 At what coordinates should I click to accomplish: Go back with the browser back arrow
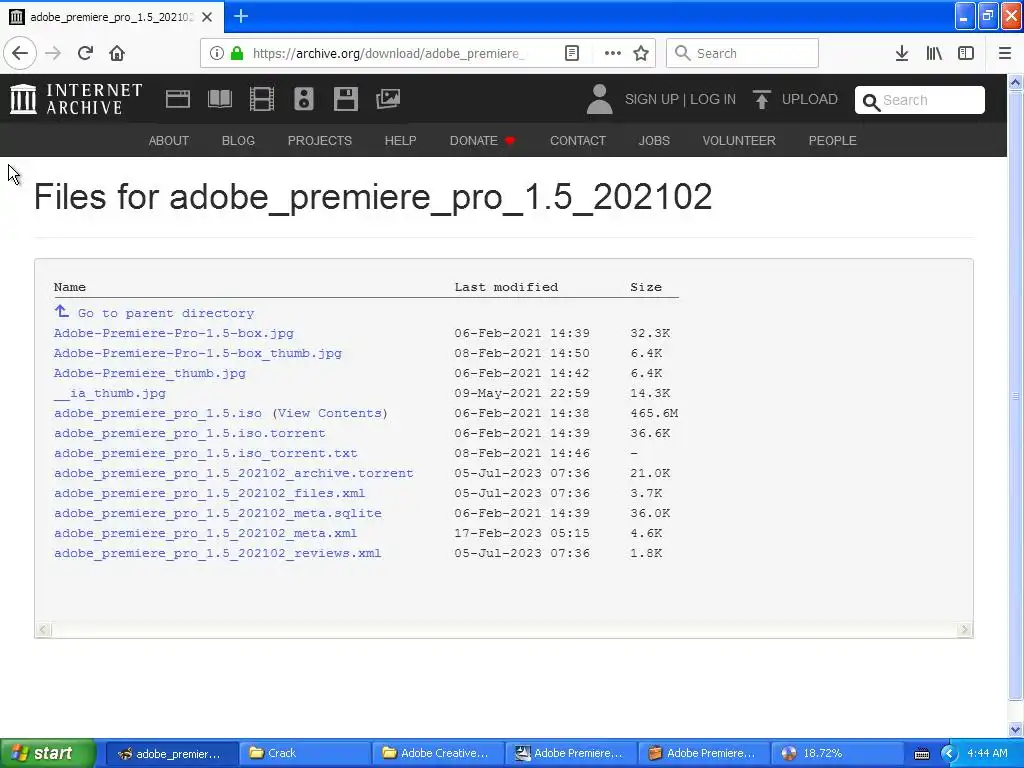tap(20, 53)
